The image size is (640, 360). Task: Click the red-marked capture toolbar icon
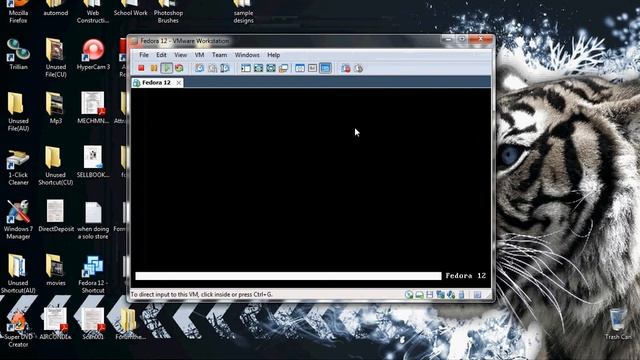coord(346,68)
